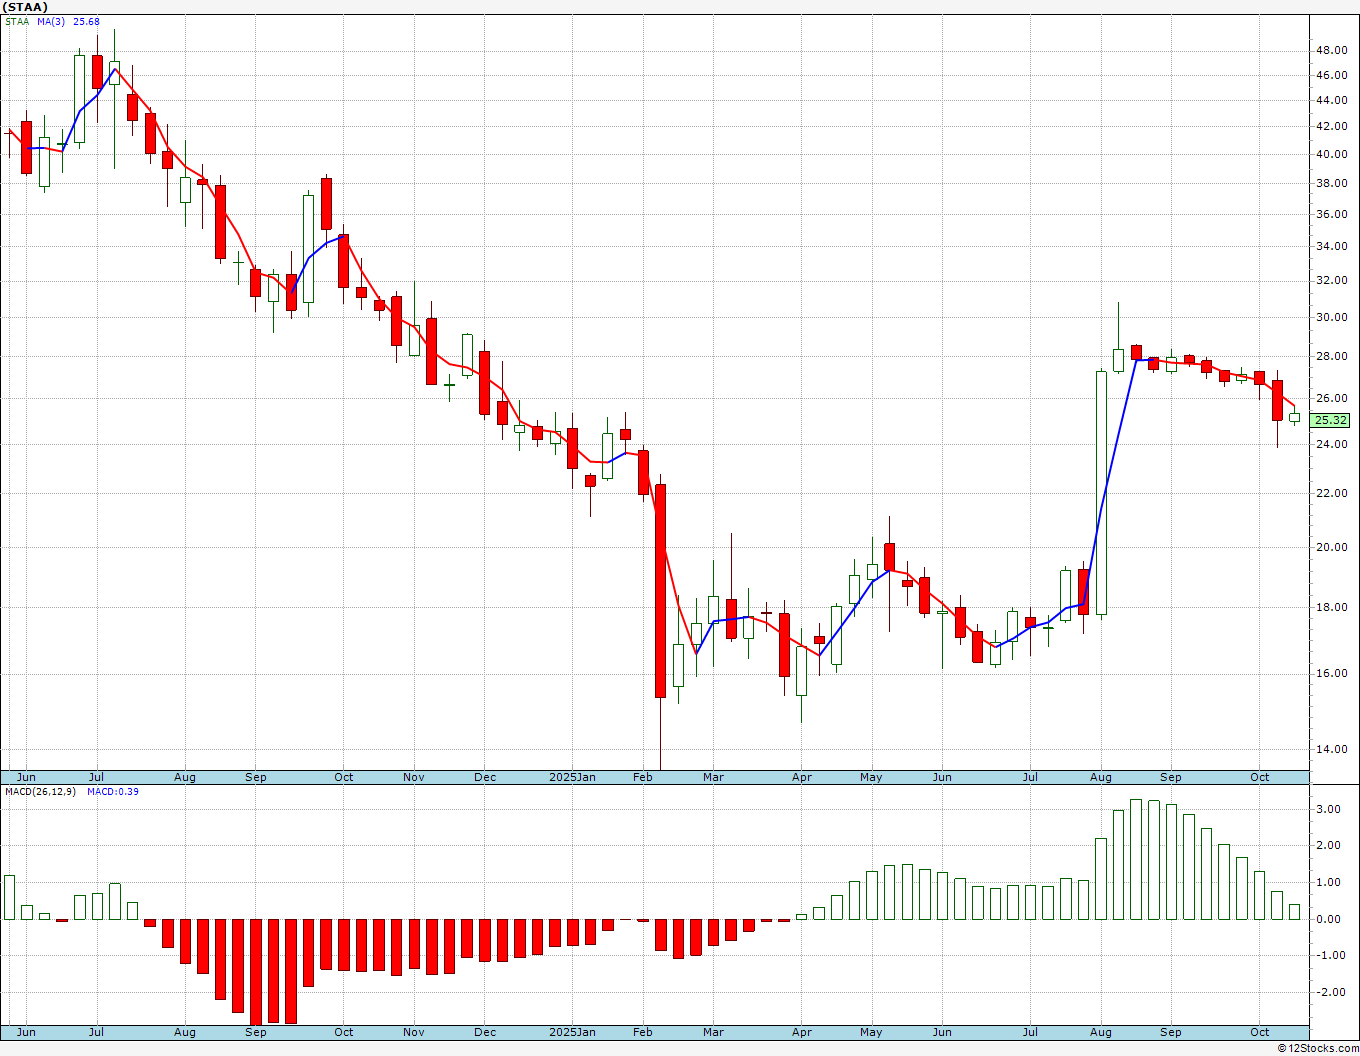Select the green STAA legend label

tap(17, 21)
